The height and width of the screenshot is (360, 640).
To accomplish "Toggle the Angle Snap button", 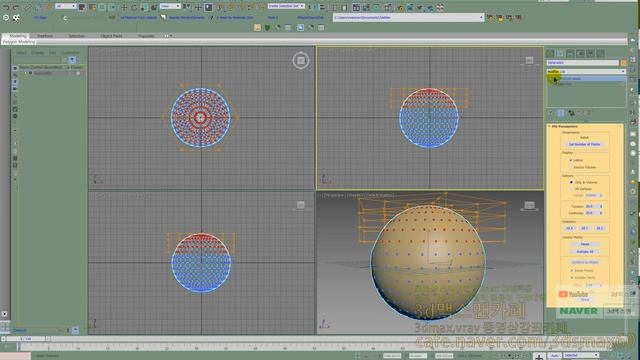I will coord(231,7).
